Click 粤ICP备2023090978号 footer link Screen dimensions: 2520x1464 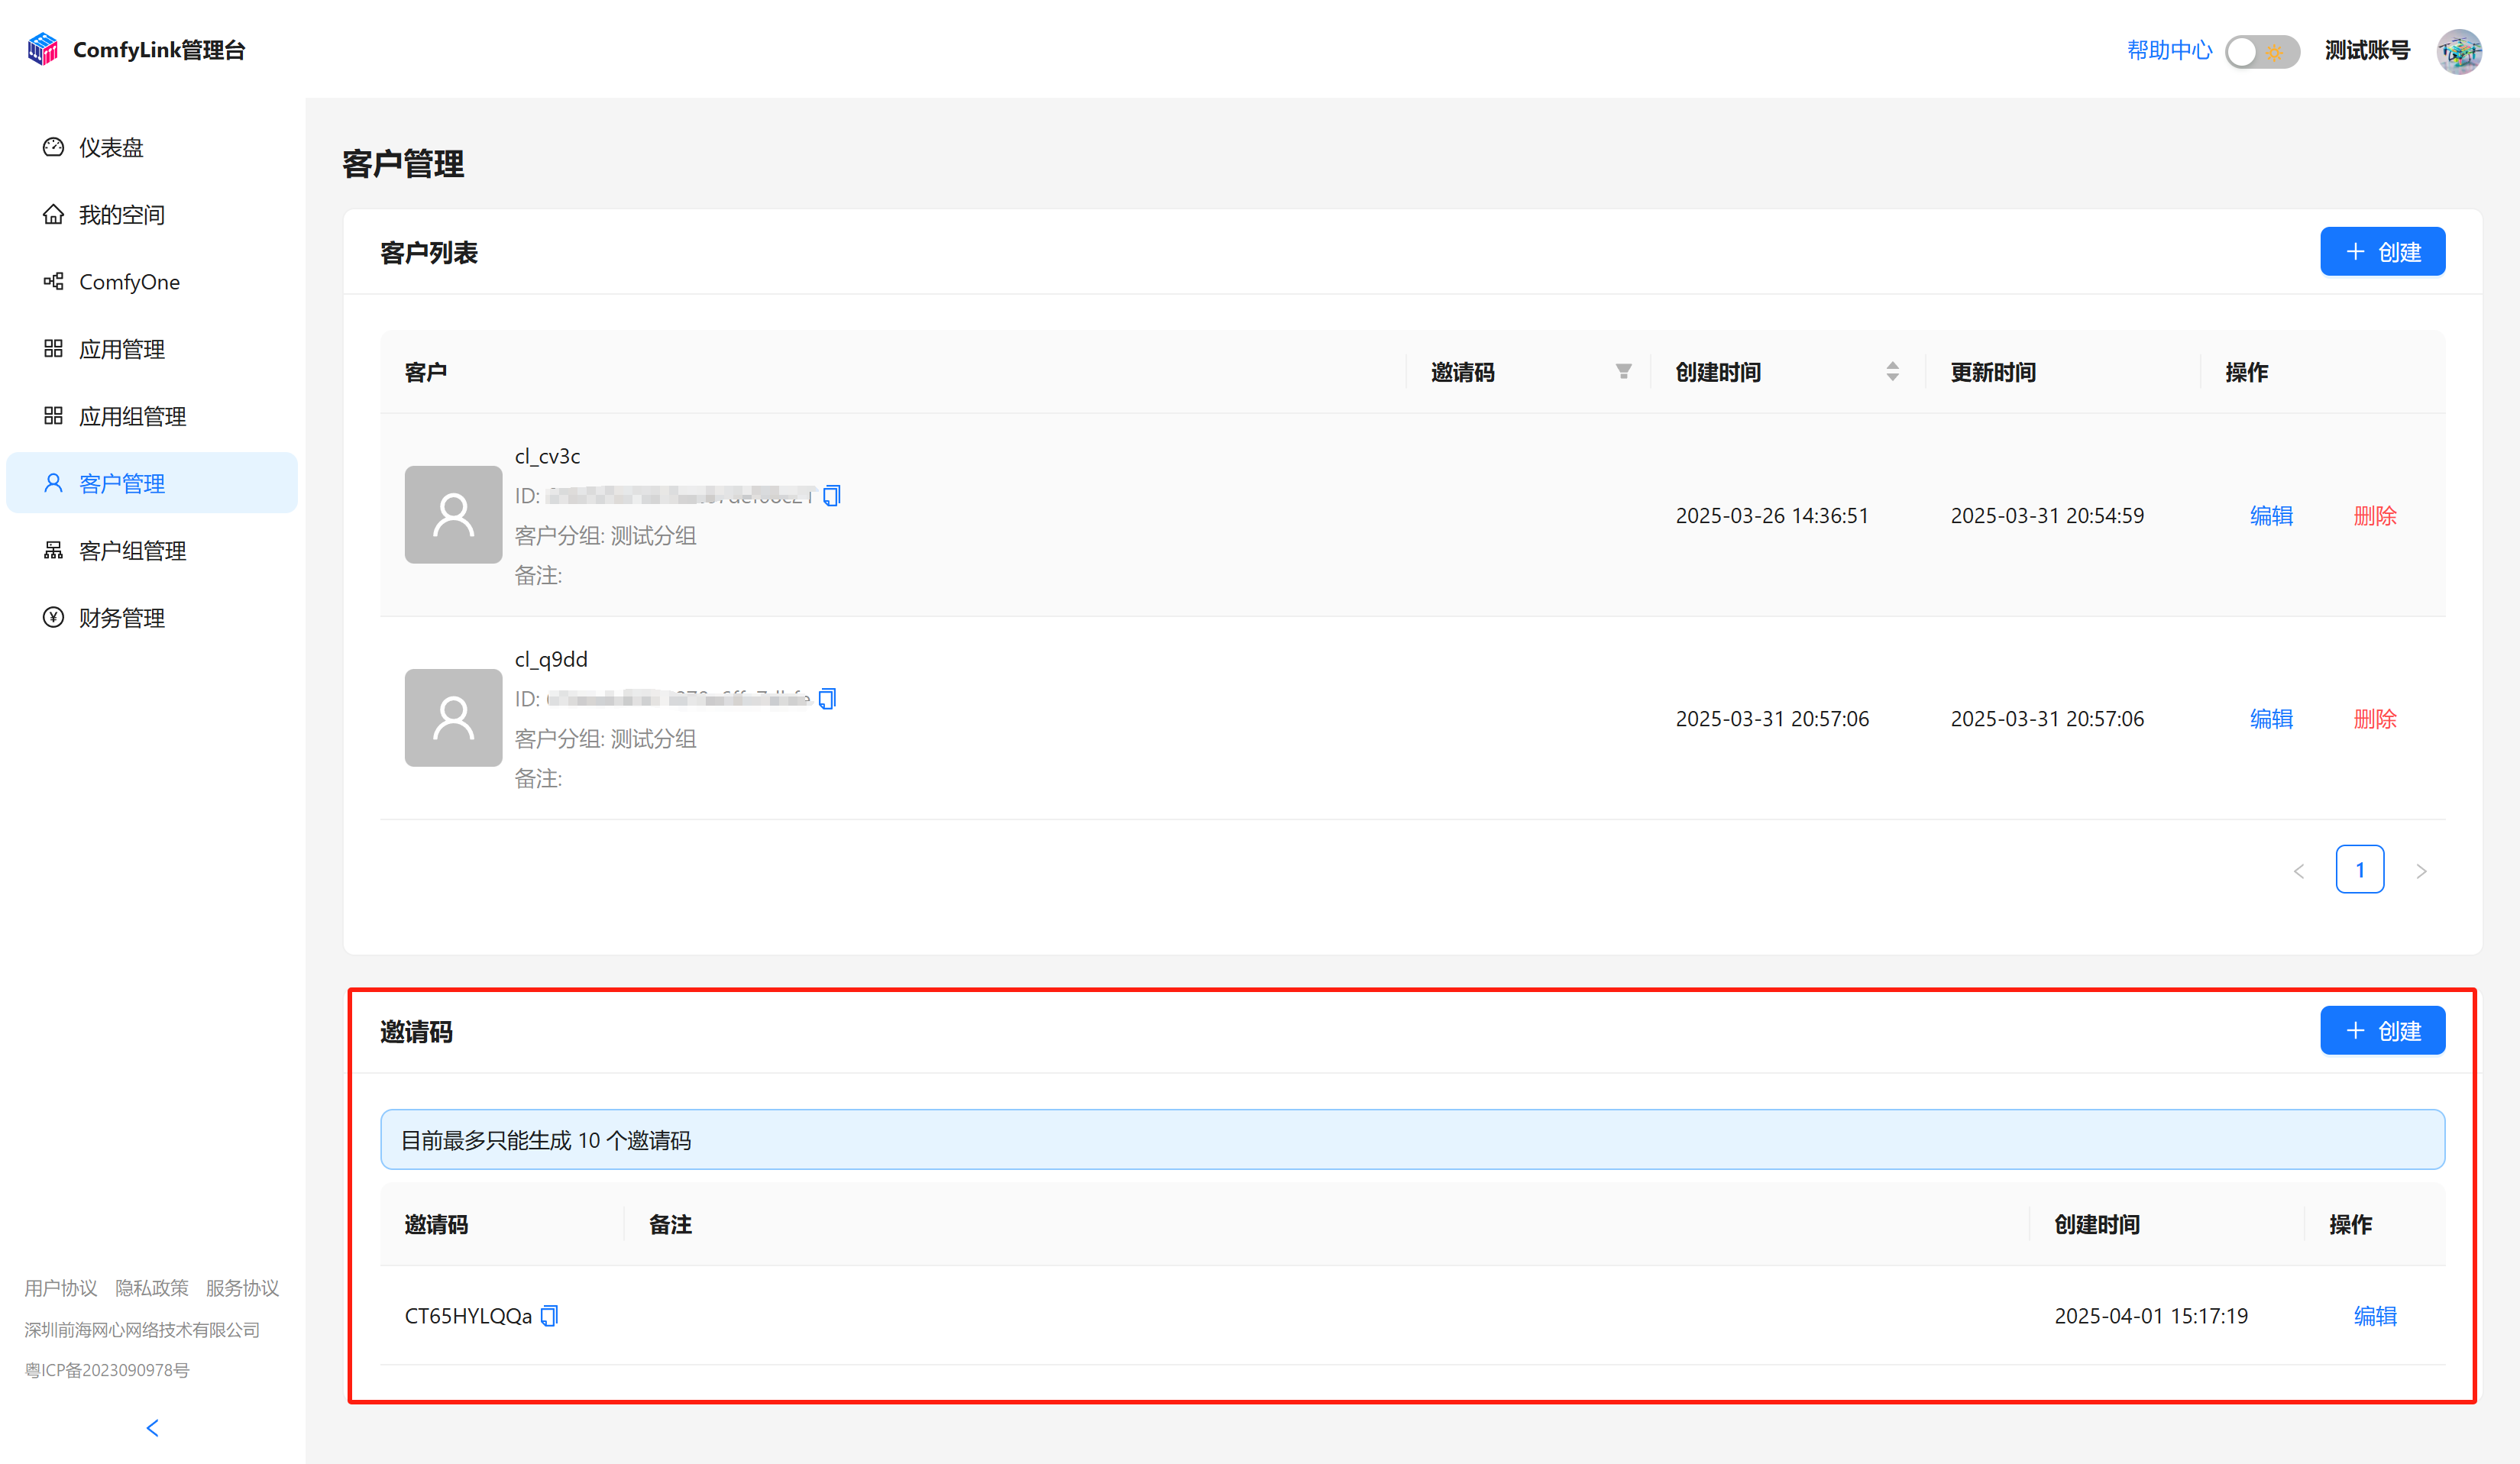point(107,1370)
